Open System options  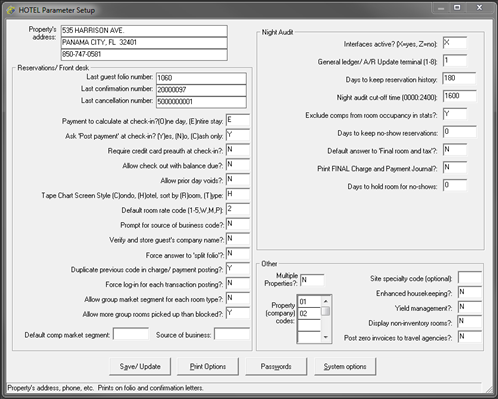(x=345, y=367)
